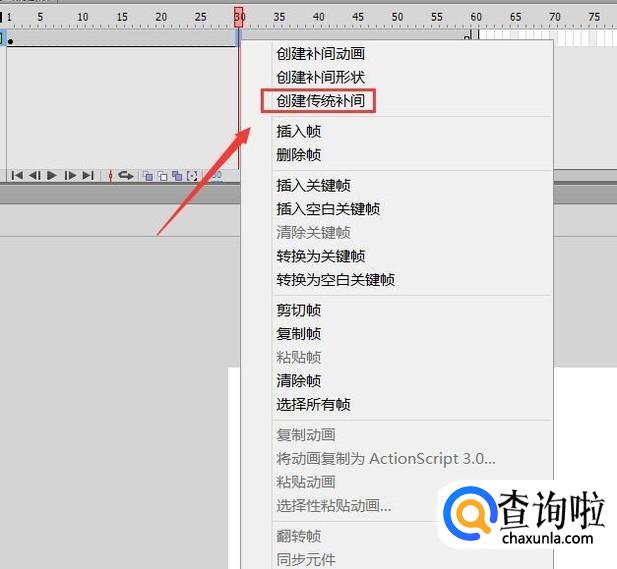This screenshot has width=617, height=569.
Task: Choose 剪切帧 from the menu
Action: [298, 310]
